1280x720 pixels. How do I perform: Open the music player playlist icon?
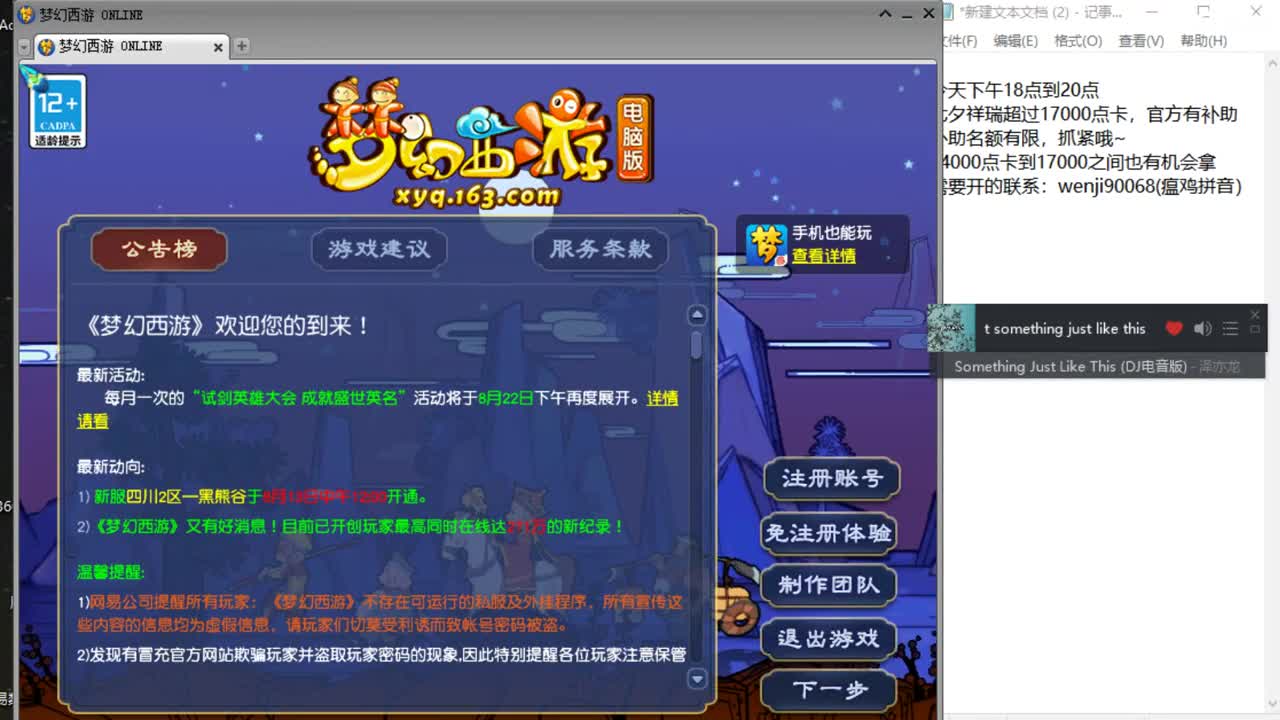click(1230, 328)
